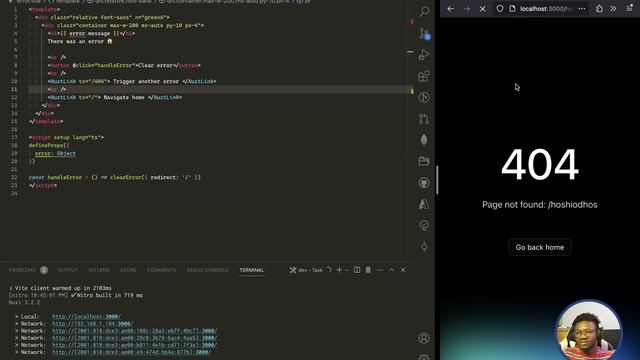This screenshot has width=640, height=360.
Task: Click the 'Vite client warmed up' terminal line
Action: 60,288
